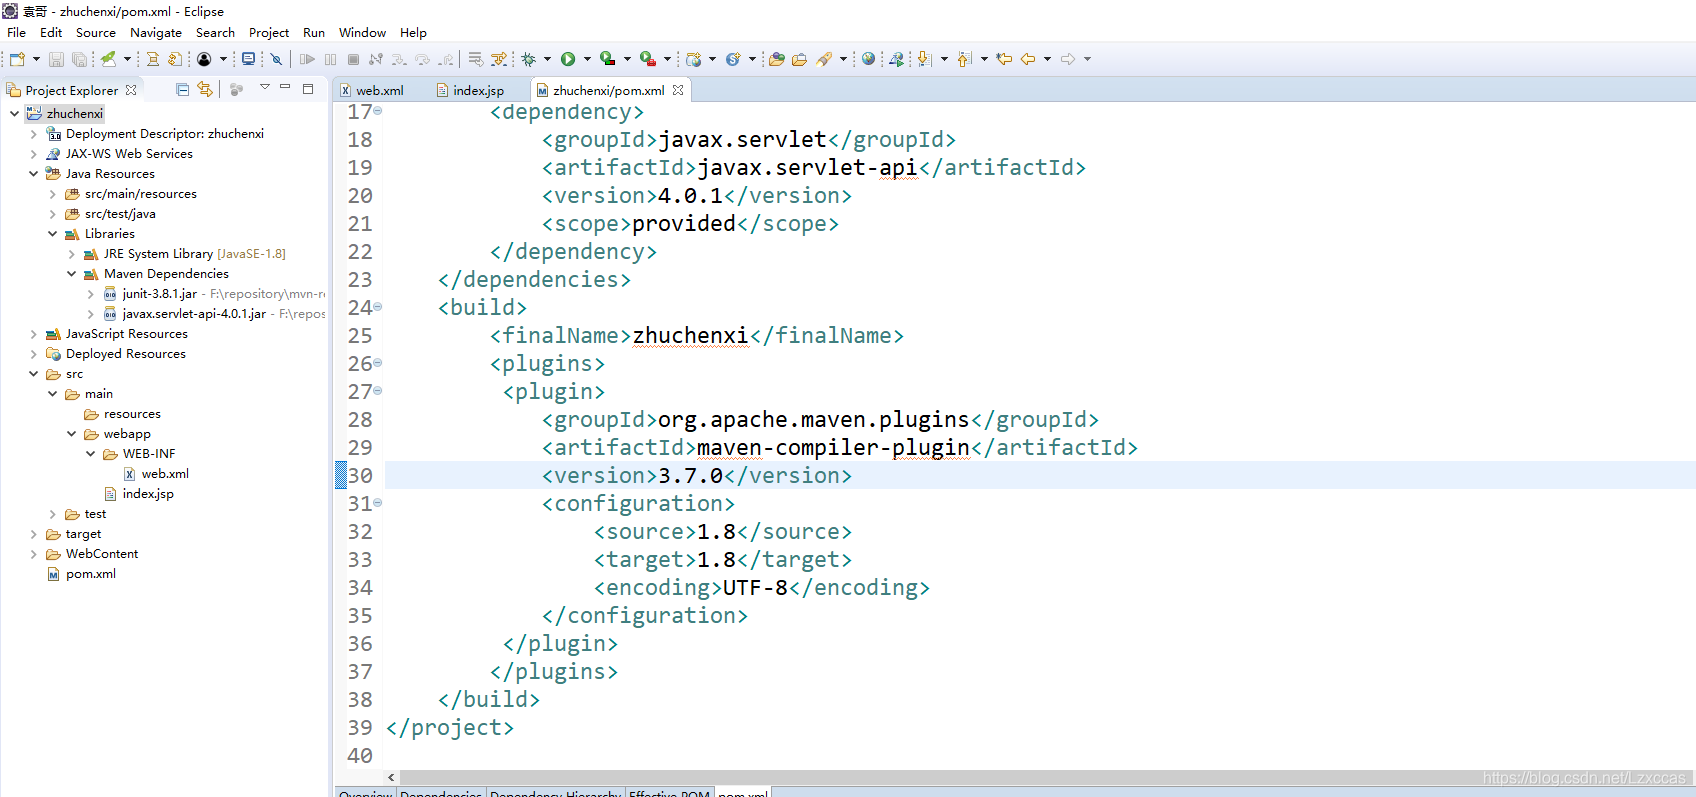Click the Open Task folder icon
The image size is (1696, 797).
[x=799, y=59]
